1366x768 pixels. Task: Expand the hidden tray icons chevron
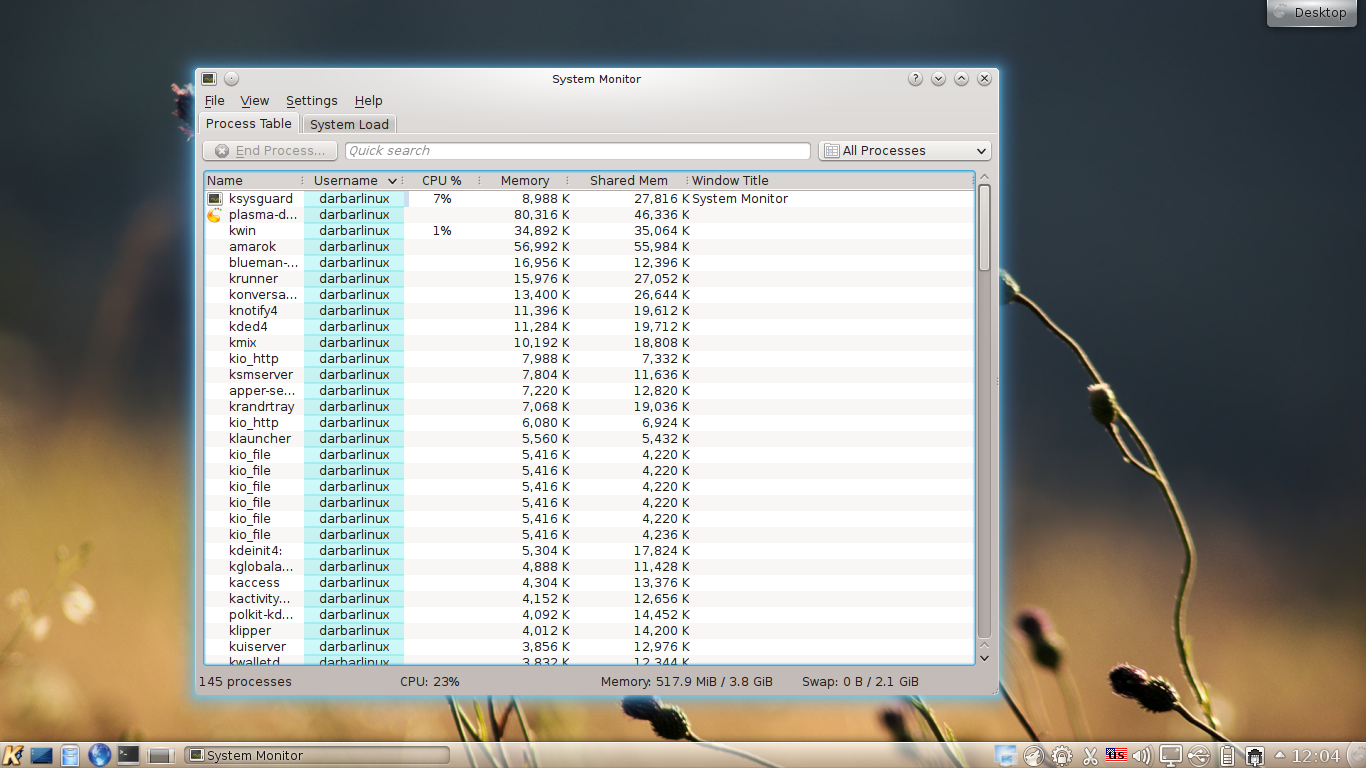1280,755
